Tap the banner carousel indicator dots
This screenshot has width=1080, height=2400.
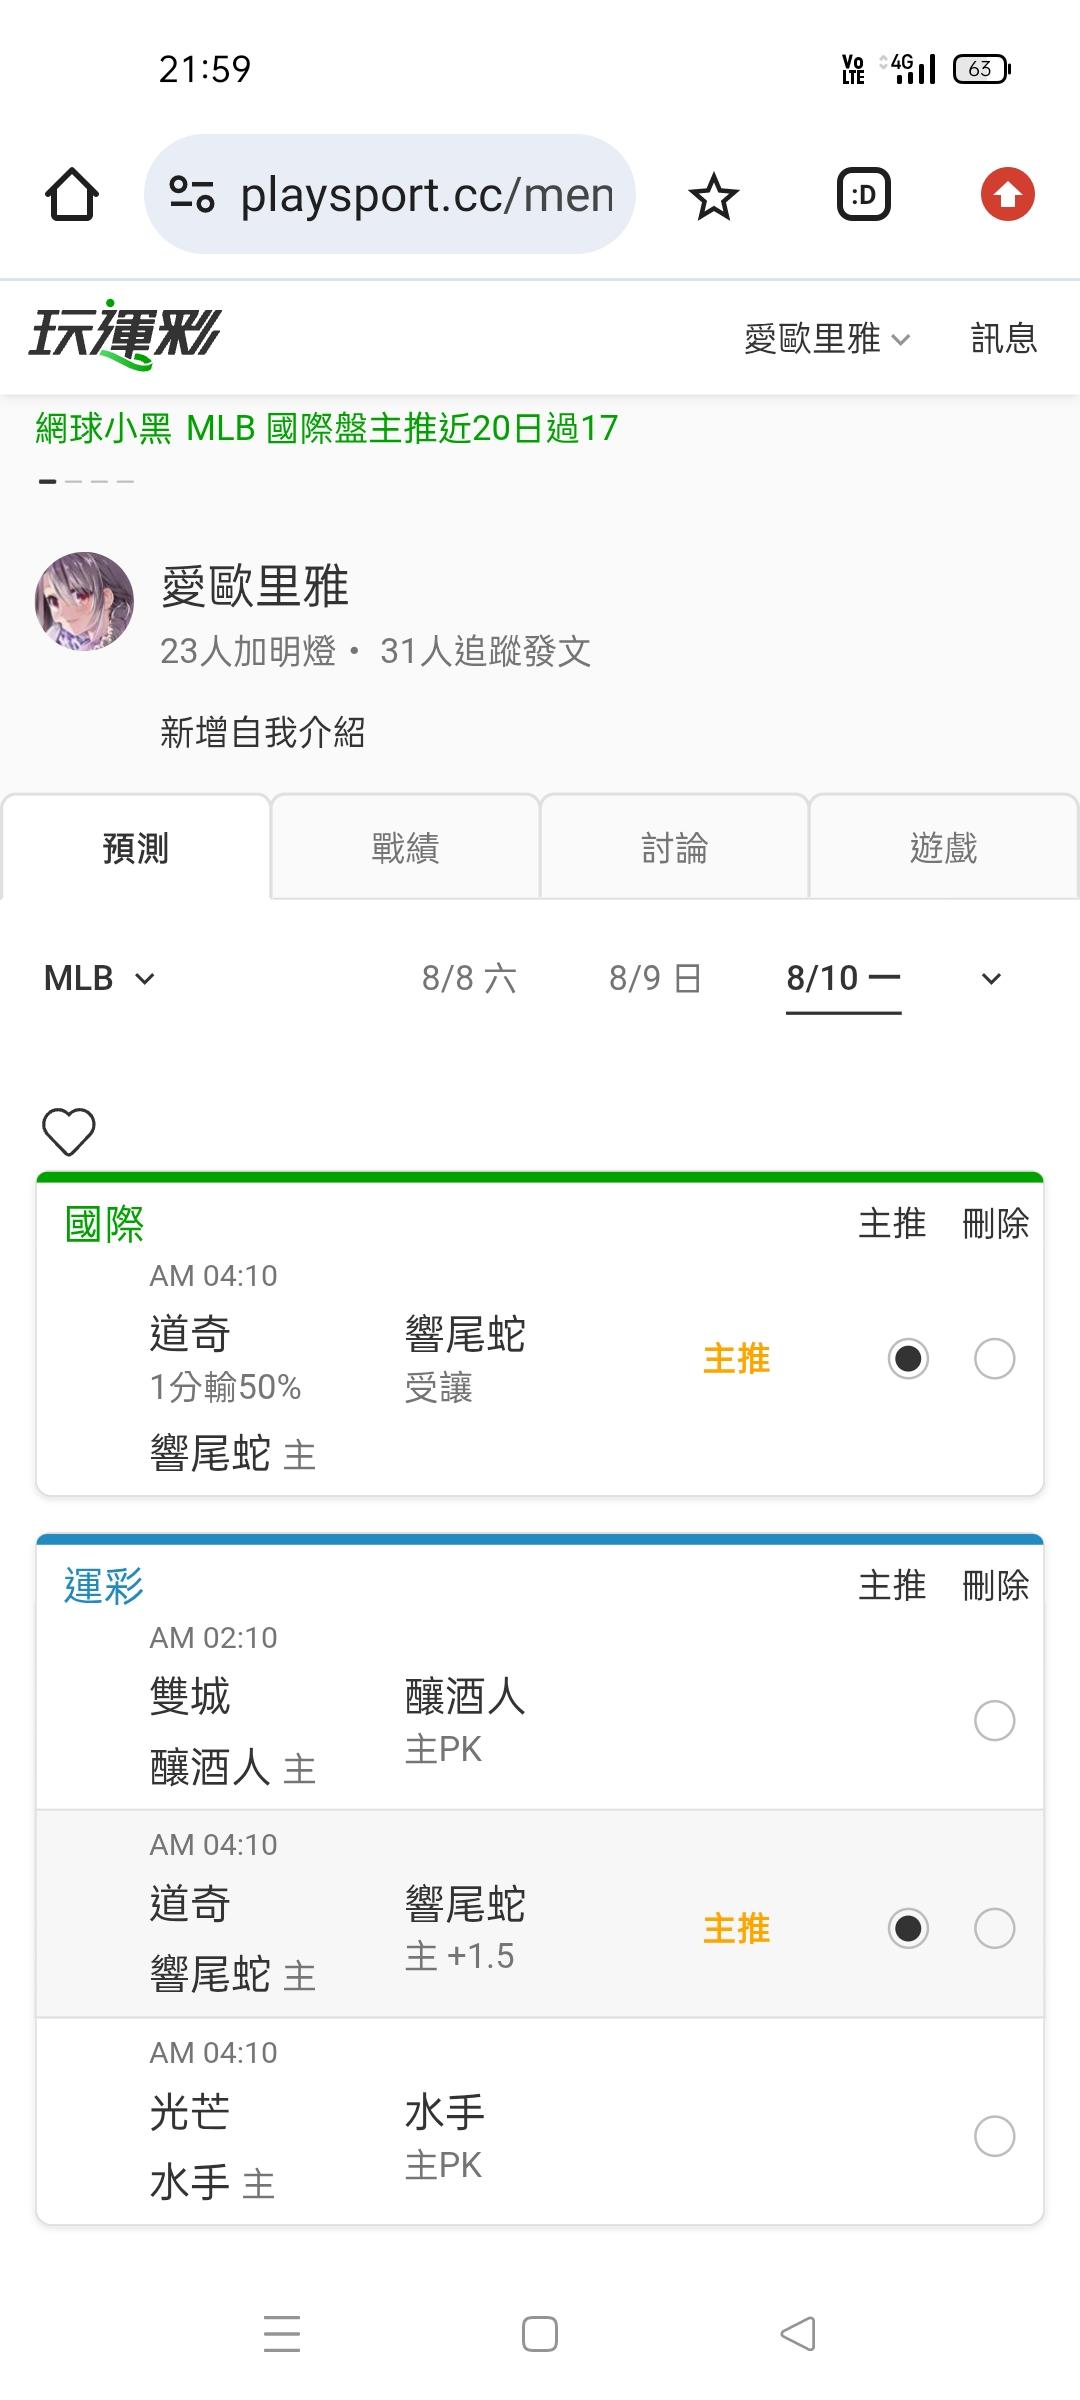(x=86, y=481)
